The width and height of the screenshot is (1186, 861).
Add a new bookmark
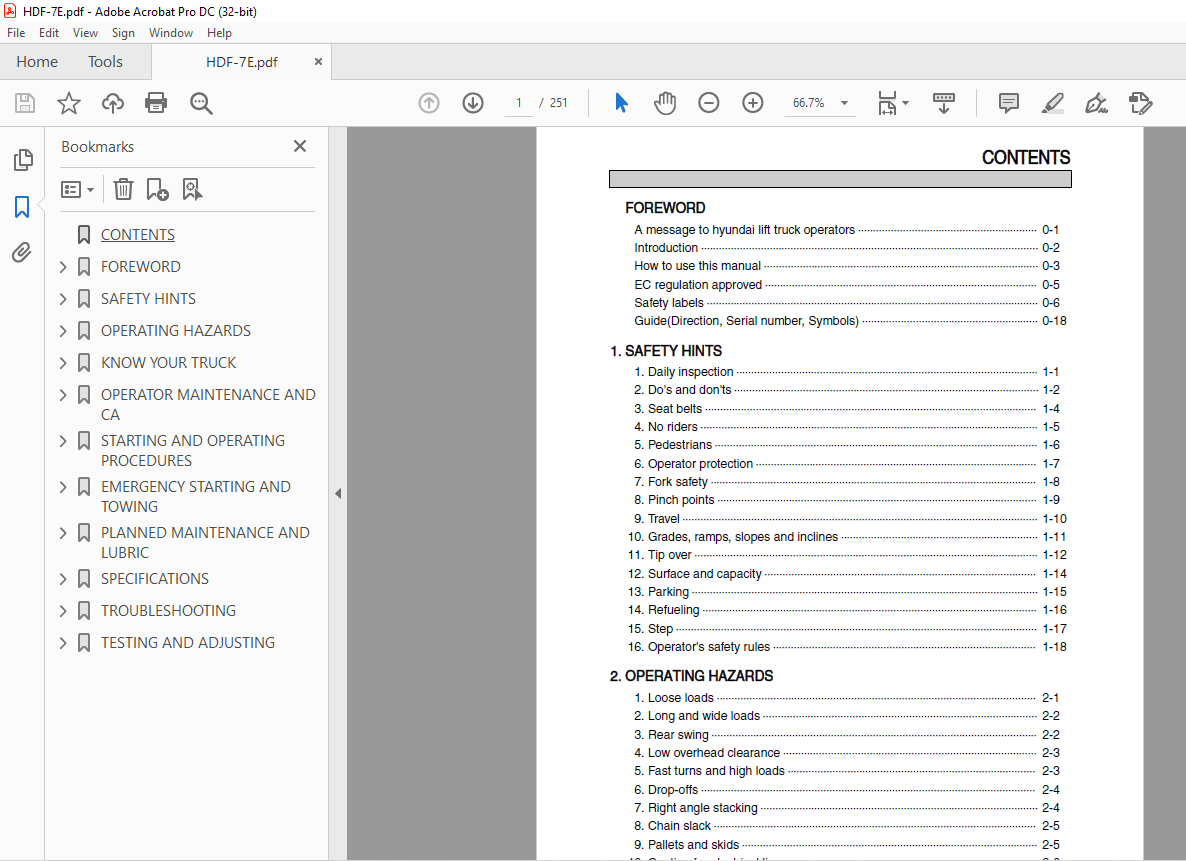(157, 189)
